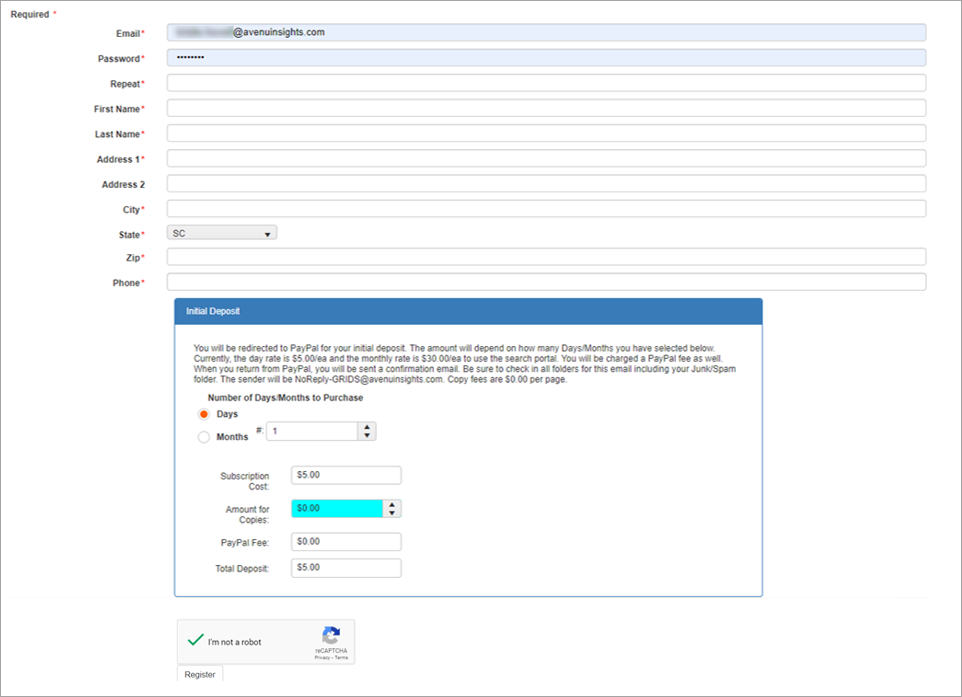Screen dimensions: 962x697
Task: Click the highlighted Amount for Copies field
Action: pos(337,508)
